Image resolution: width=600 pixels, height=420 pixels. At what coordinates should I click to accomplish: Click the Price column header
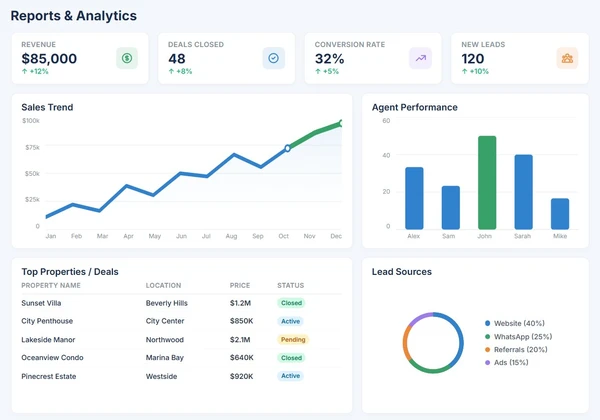click(x=240, y=285)
